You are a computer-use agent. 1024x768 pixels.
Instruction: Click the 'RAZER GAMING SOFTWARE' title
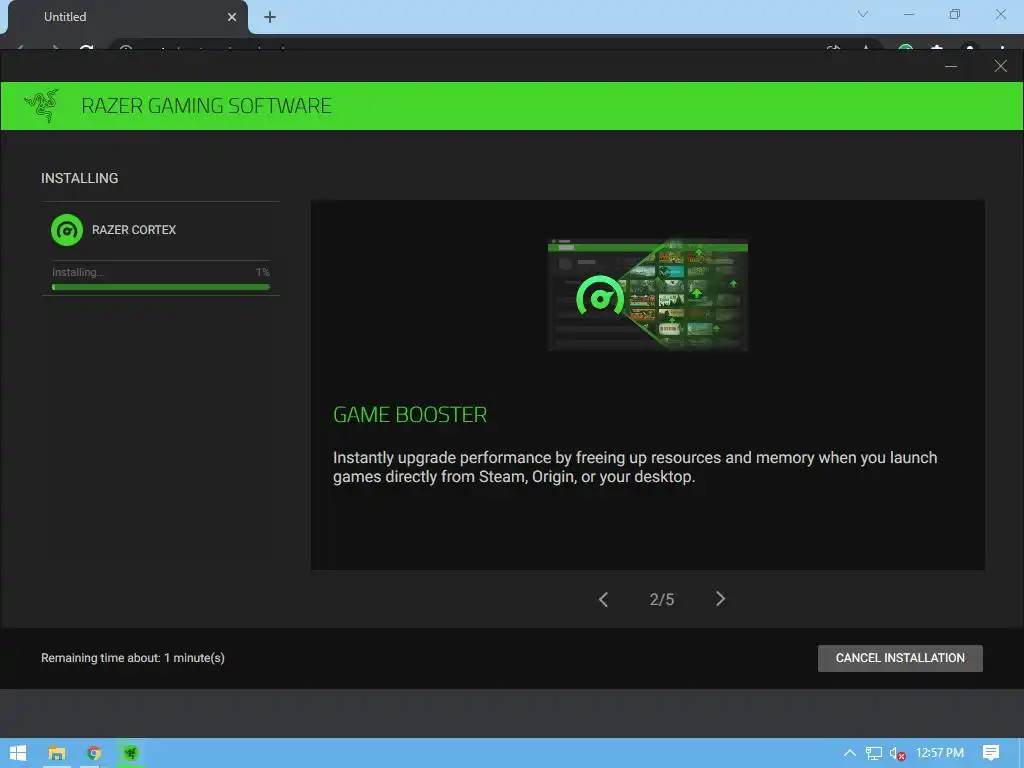pos(206,106)
